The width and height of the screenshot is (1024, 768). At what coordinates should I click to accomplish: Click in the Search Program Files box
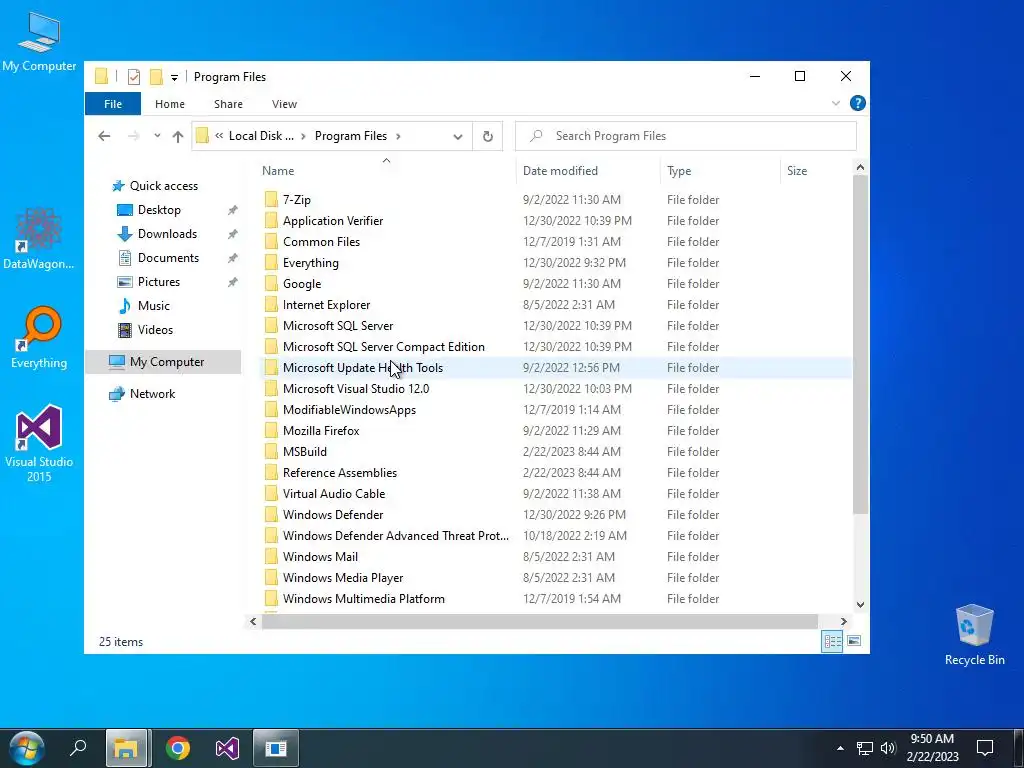[686, 136]
